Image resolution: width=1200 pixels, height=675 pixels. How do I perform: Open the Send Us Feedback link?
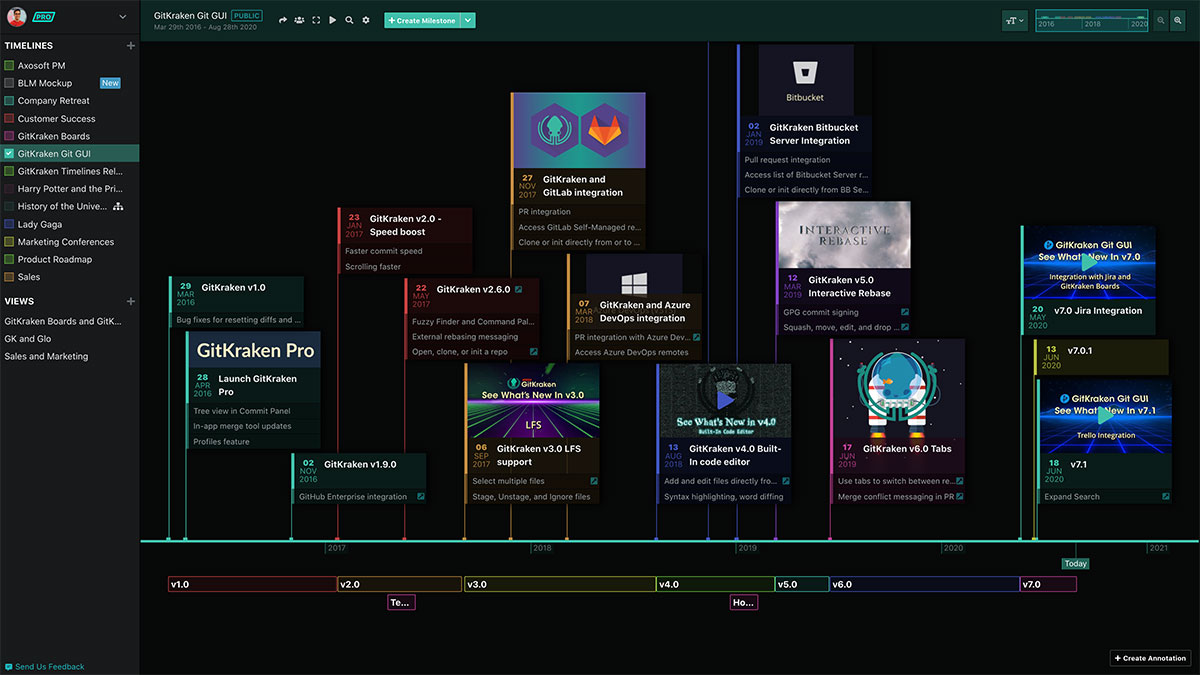44,666
